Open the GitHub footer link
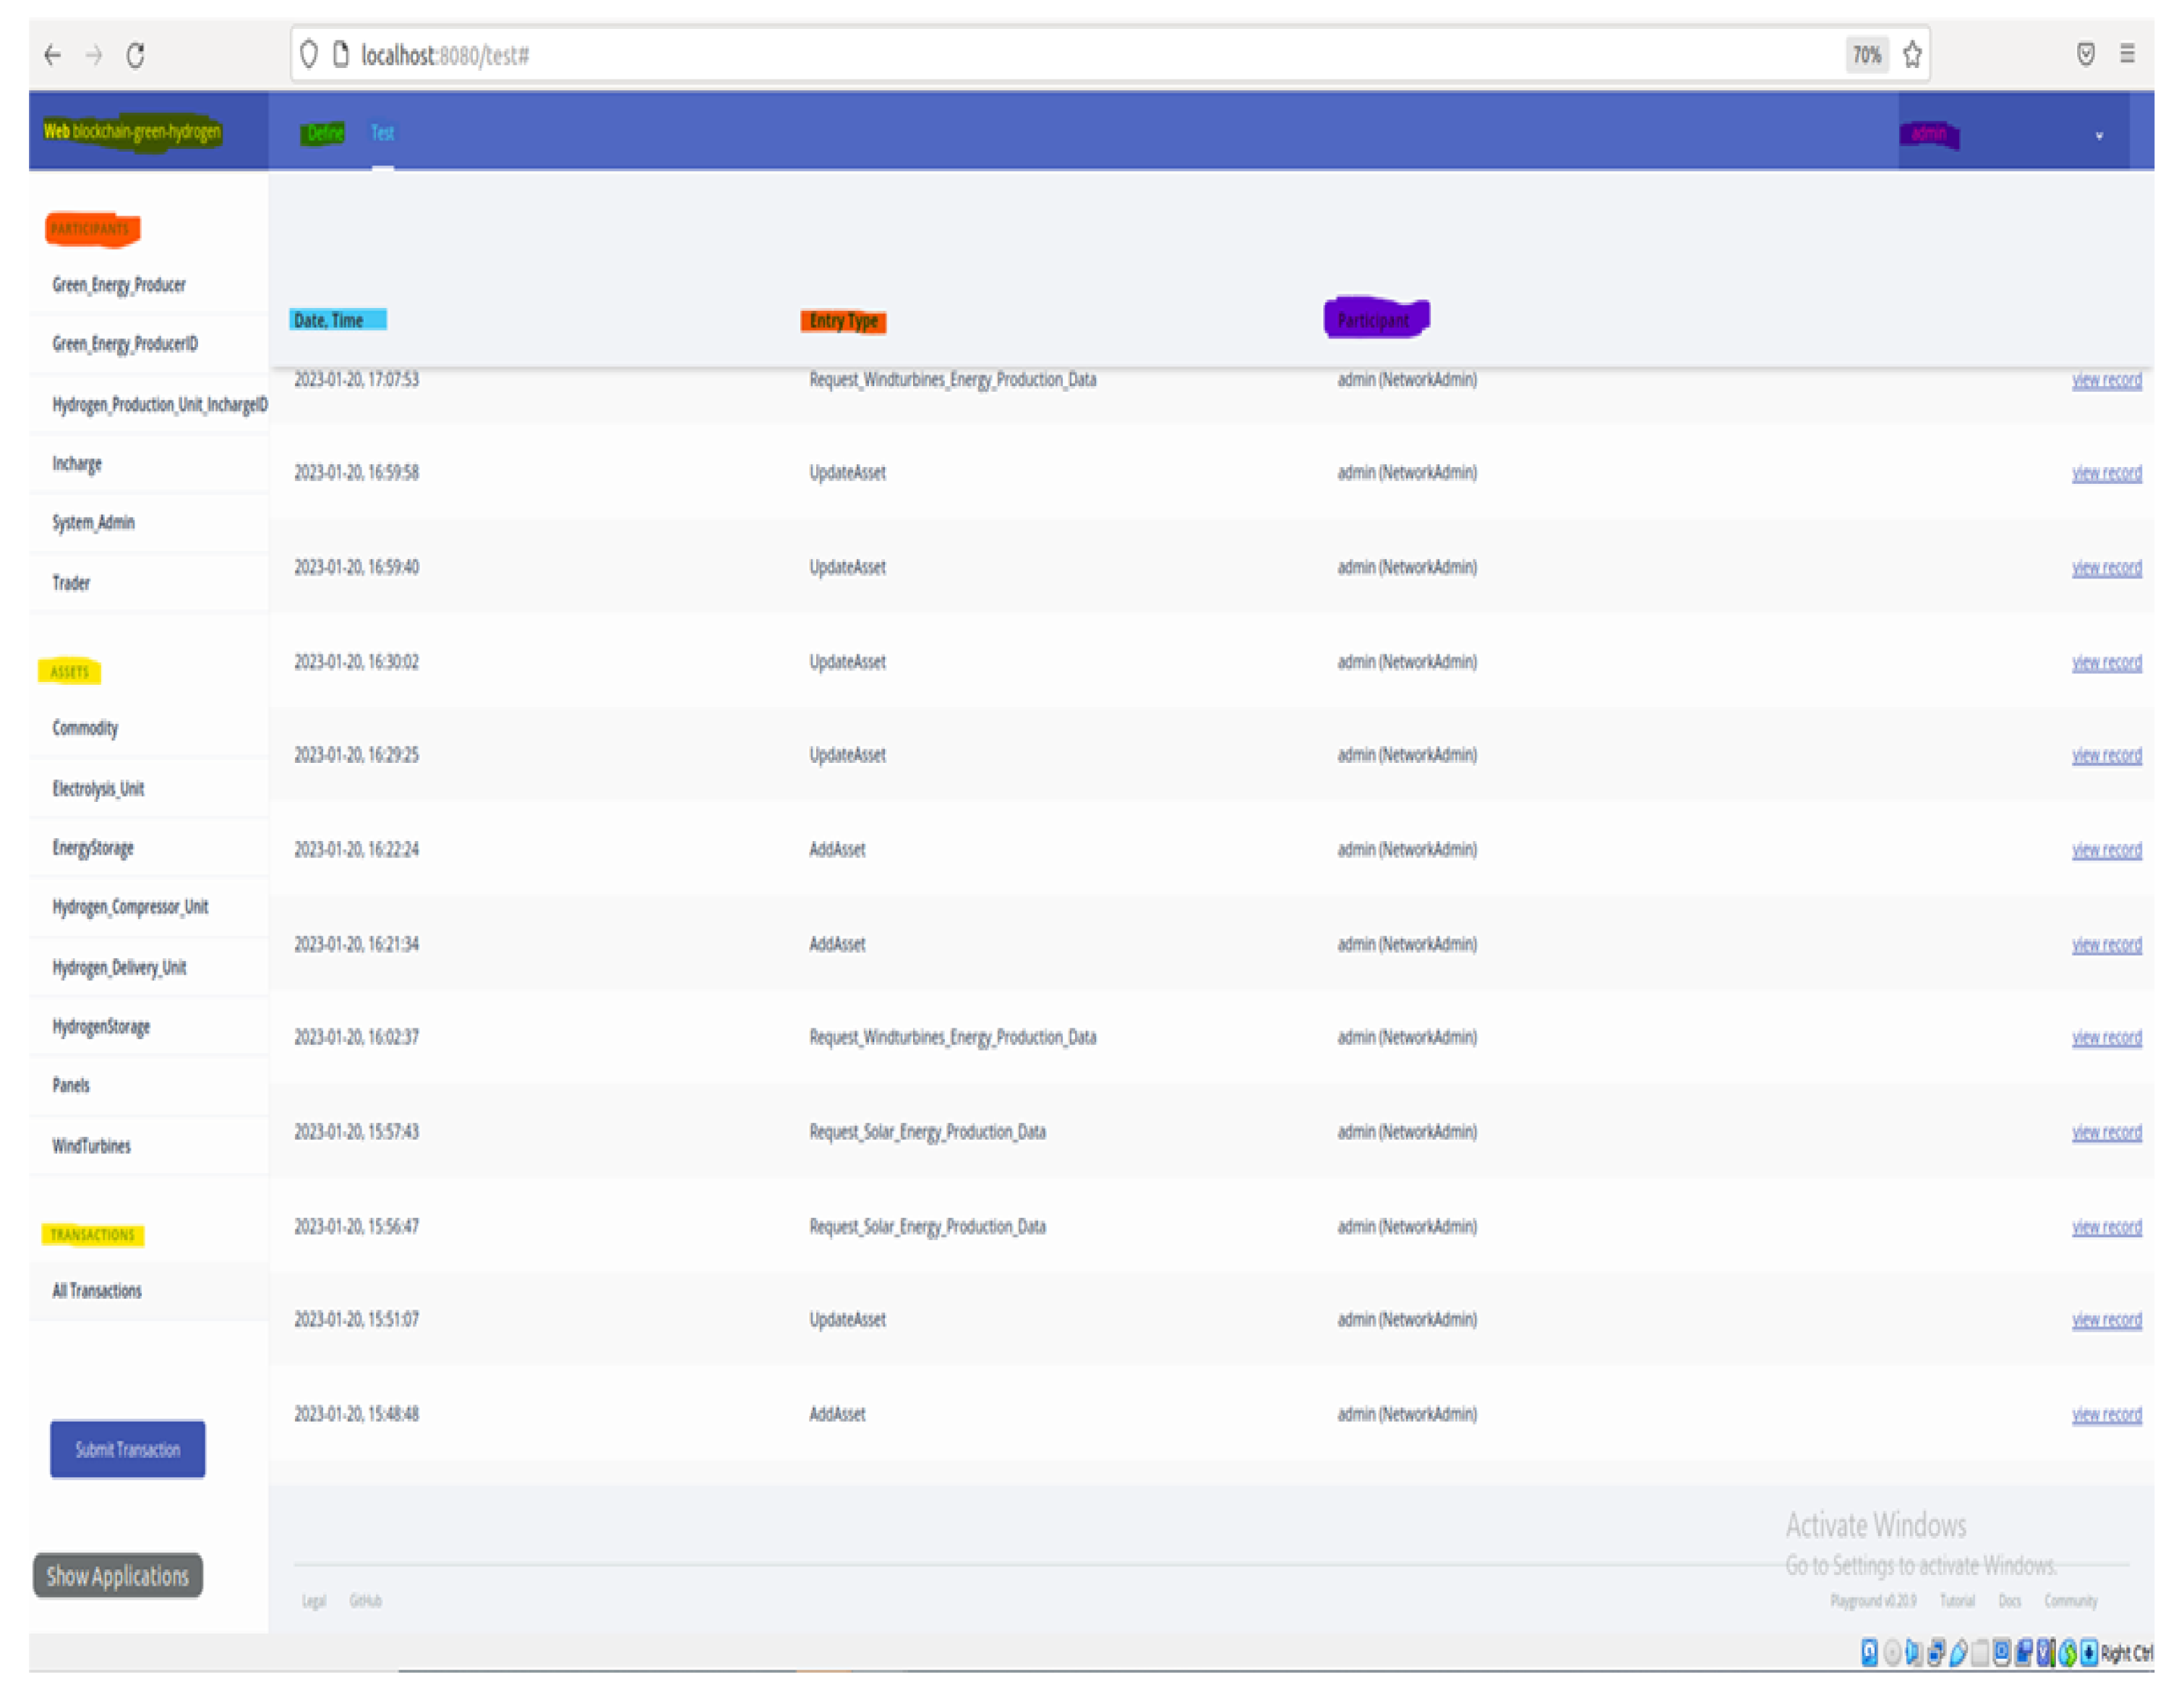2184x1703 pixels. coord(365,1601)
